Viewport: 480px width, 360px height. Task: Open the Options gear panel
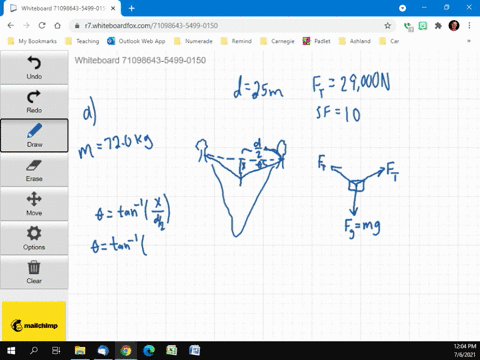(34, 238)
